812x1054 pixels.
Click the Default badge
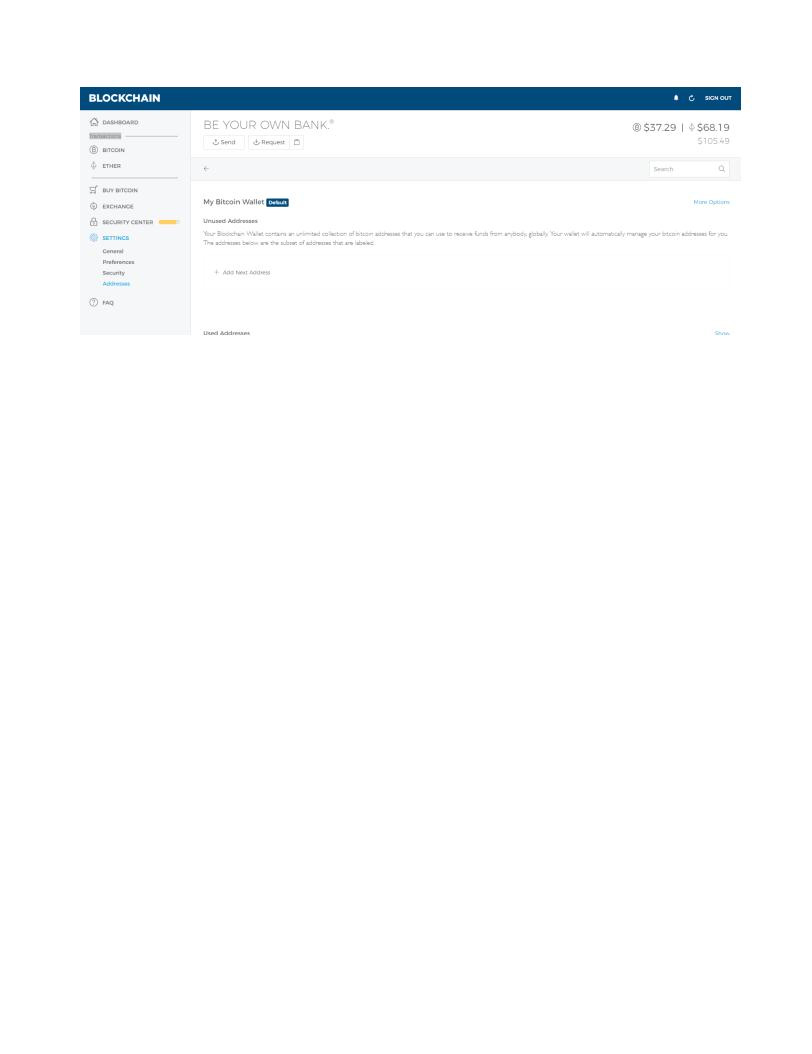(278, 202)
